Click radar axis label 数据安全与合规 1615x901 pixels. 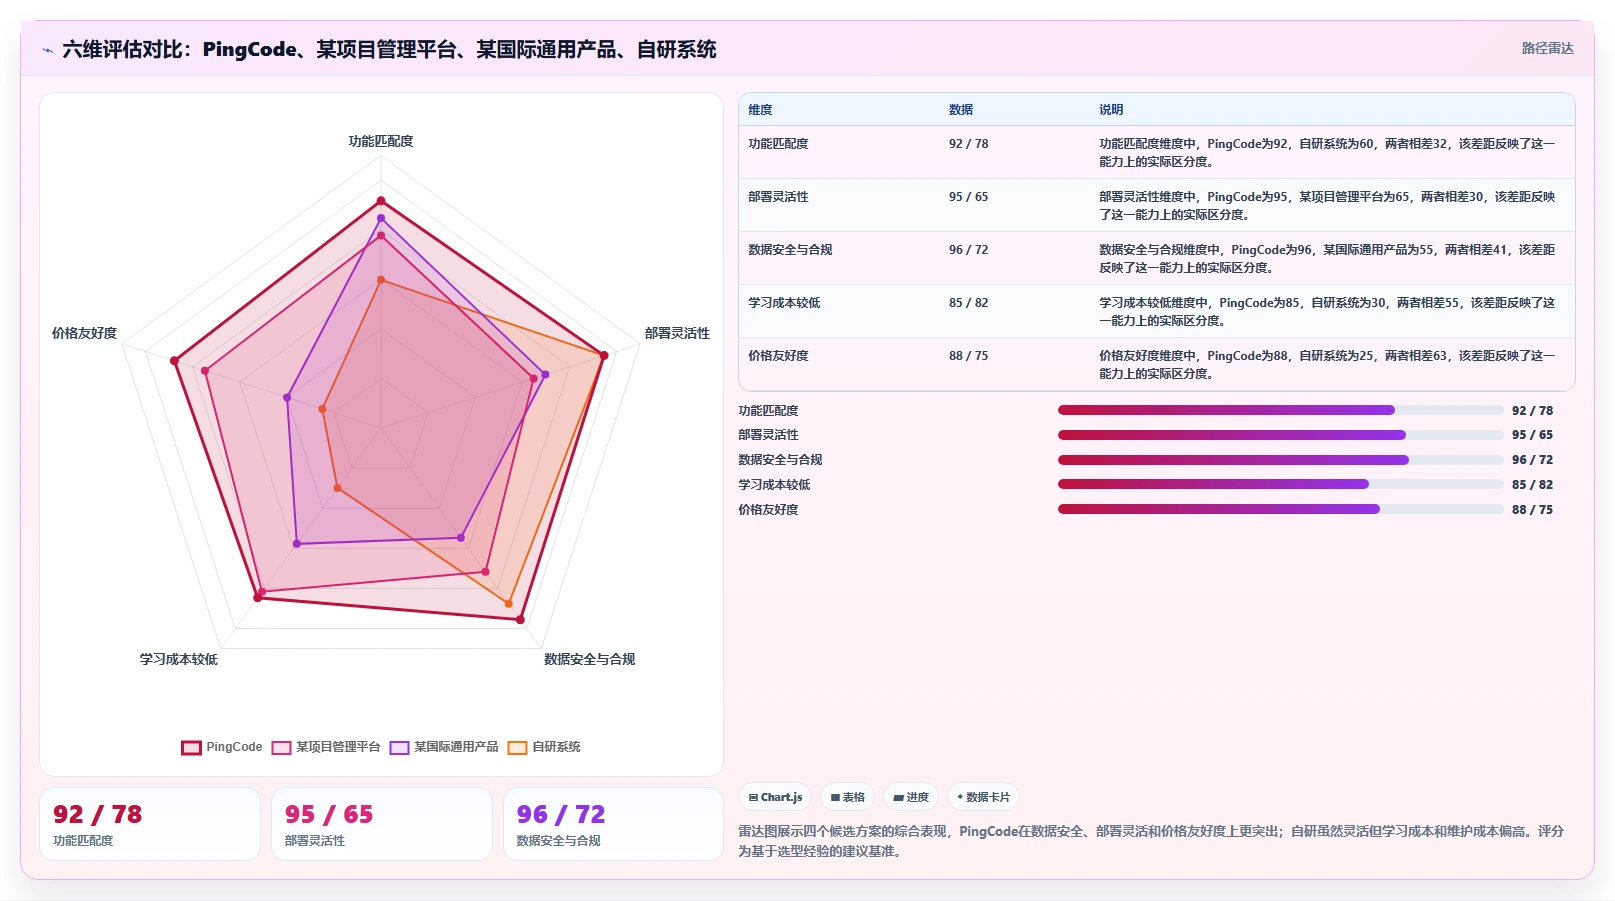click(x=589, y=659)
